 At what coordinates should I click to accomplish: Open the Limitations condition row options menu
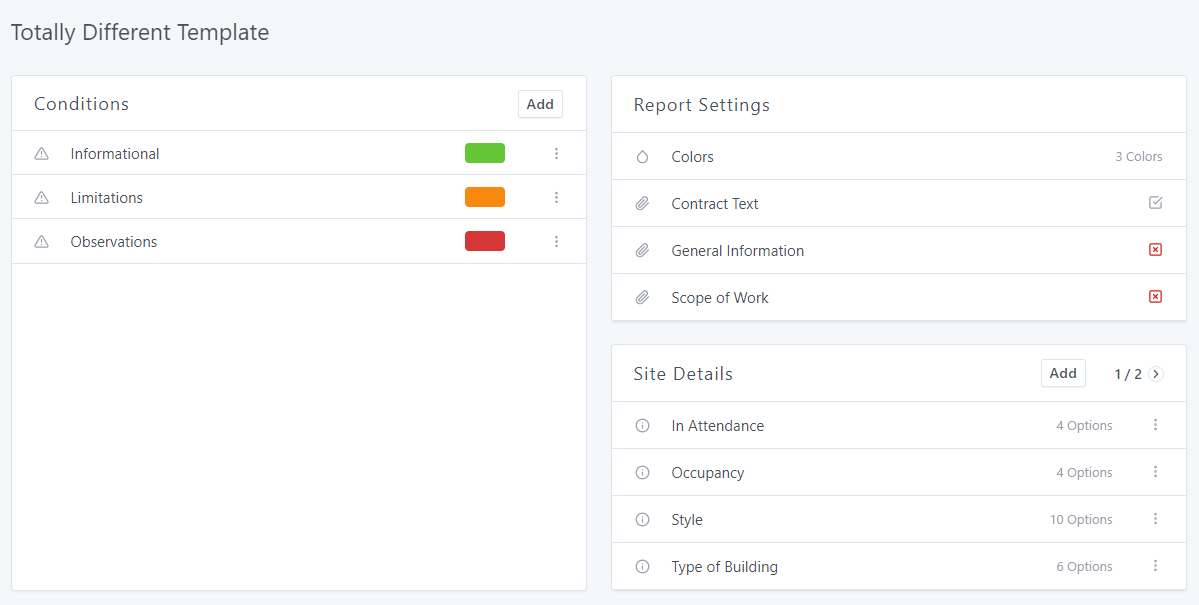(556, 198)
